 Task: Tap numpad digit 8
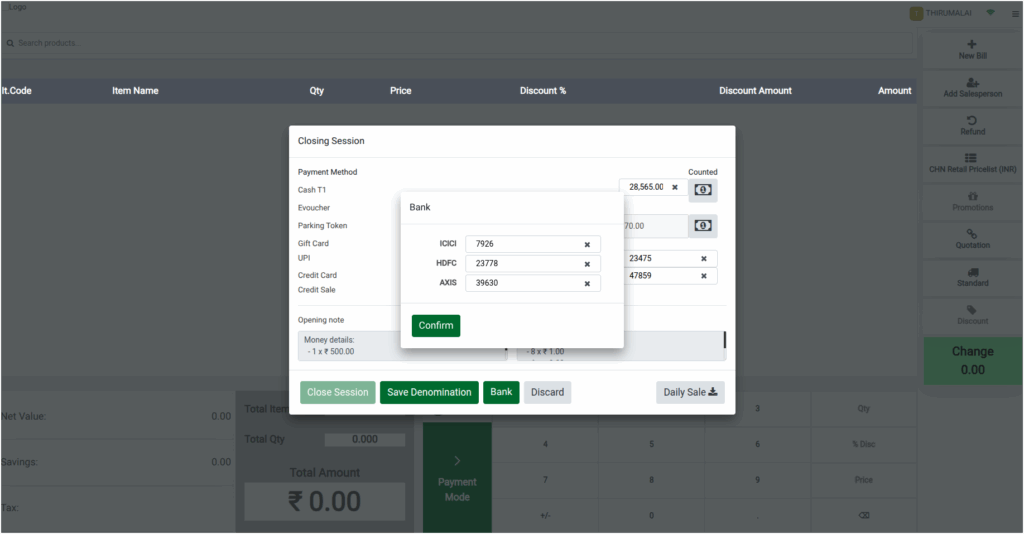pos(651,480)
